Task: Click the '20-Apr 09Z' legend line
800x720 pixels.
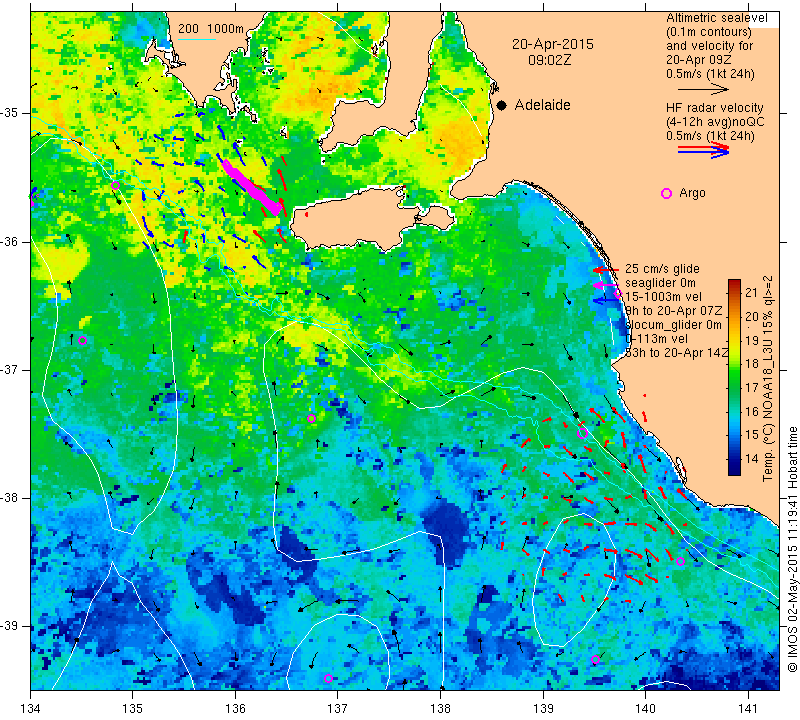Action: (699, 60)
